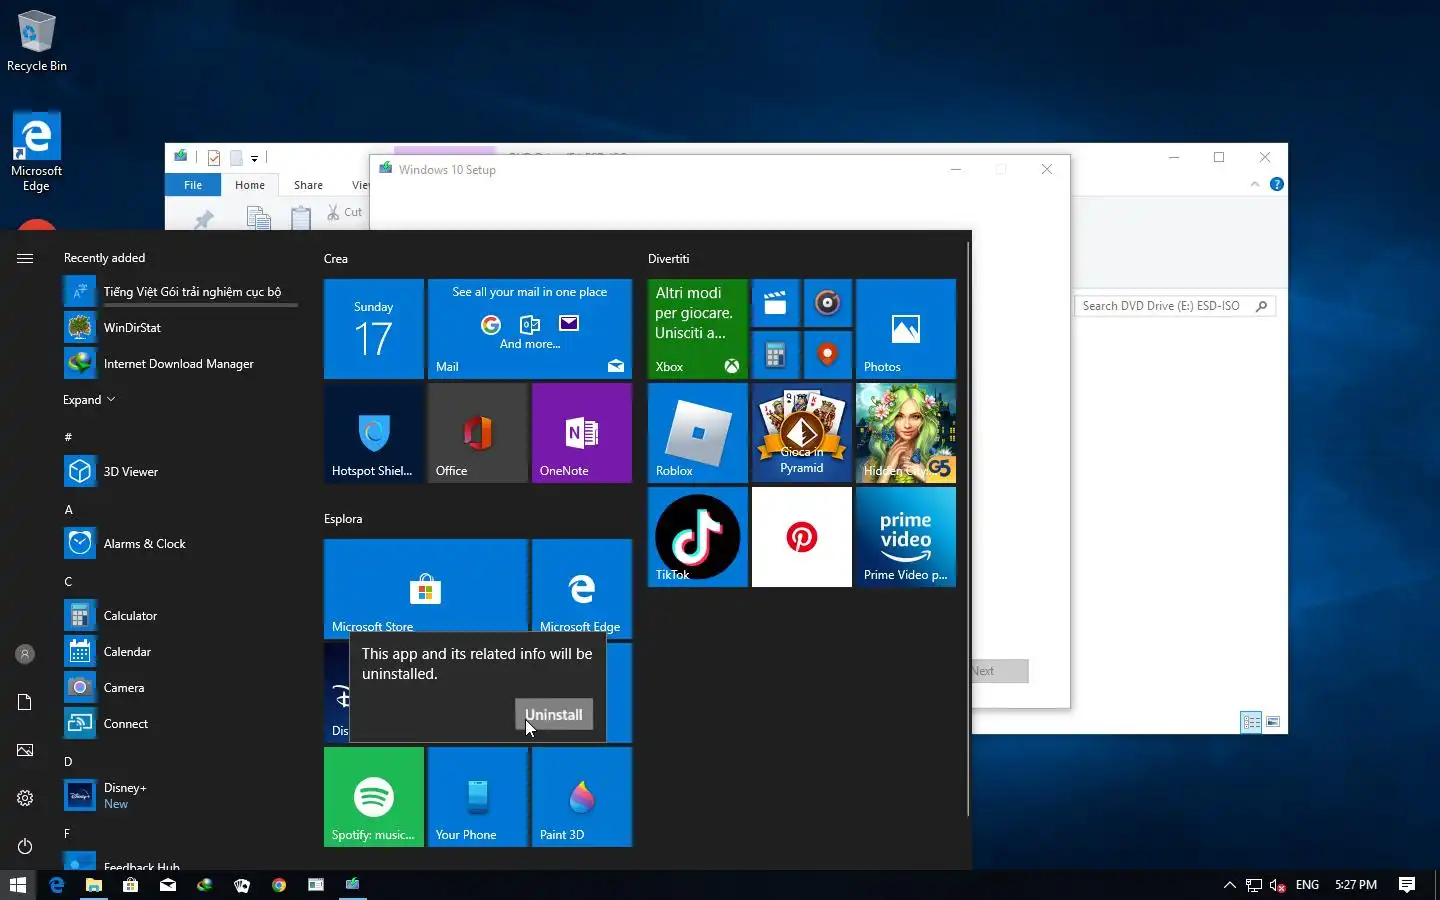Open 3D Viewer in the app list
The image size is (1440, 900).
[180, 472]
